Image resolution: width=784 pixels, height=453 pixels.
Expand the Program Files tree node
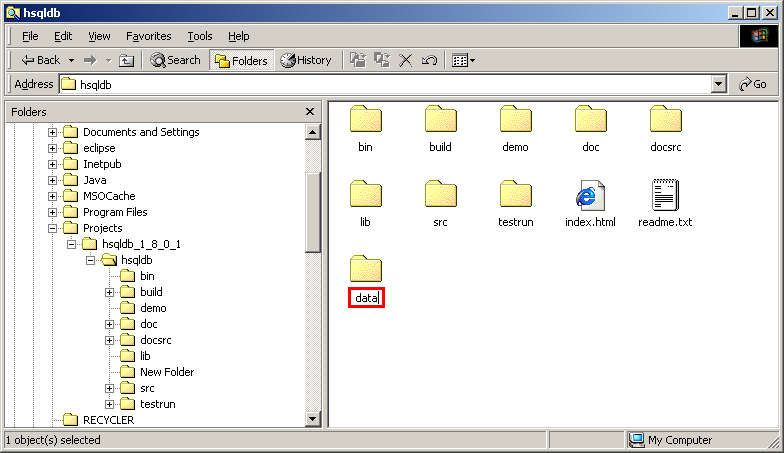53,212
